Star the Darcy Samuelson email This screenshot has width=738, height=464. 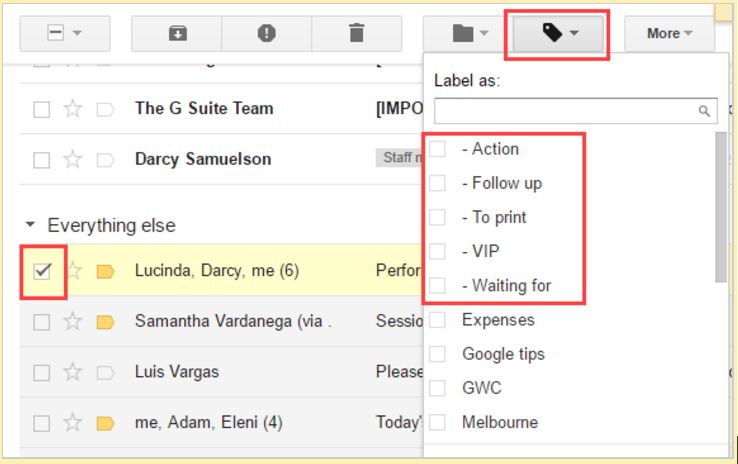click(72, 160)
